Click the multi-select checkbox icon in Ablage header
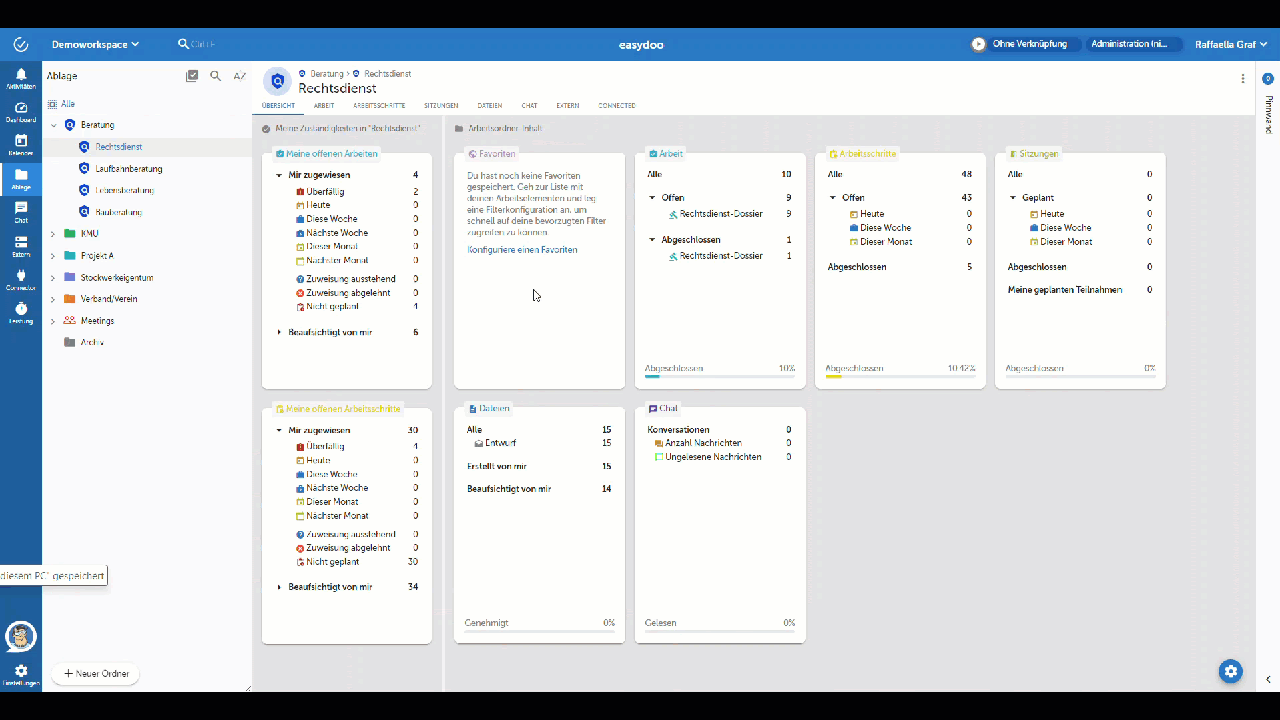 coord(192,76)
